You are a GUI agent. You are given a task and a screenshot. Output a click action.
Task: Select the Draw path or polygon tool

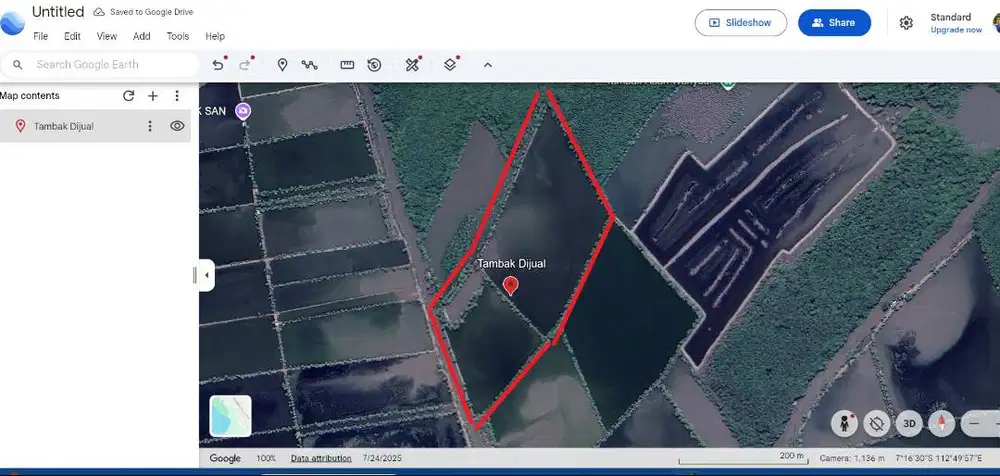point(310,65)
